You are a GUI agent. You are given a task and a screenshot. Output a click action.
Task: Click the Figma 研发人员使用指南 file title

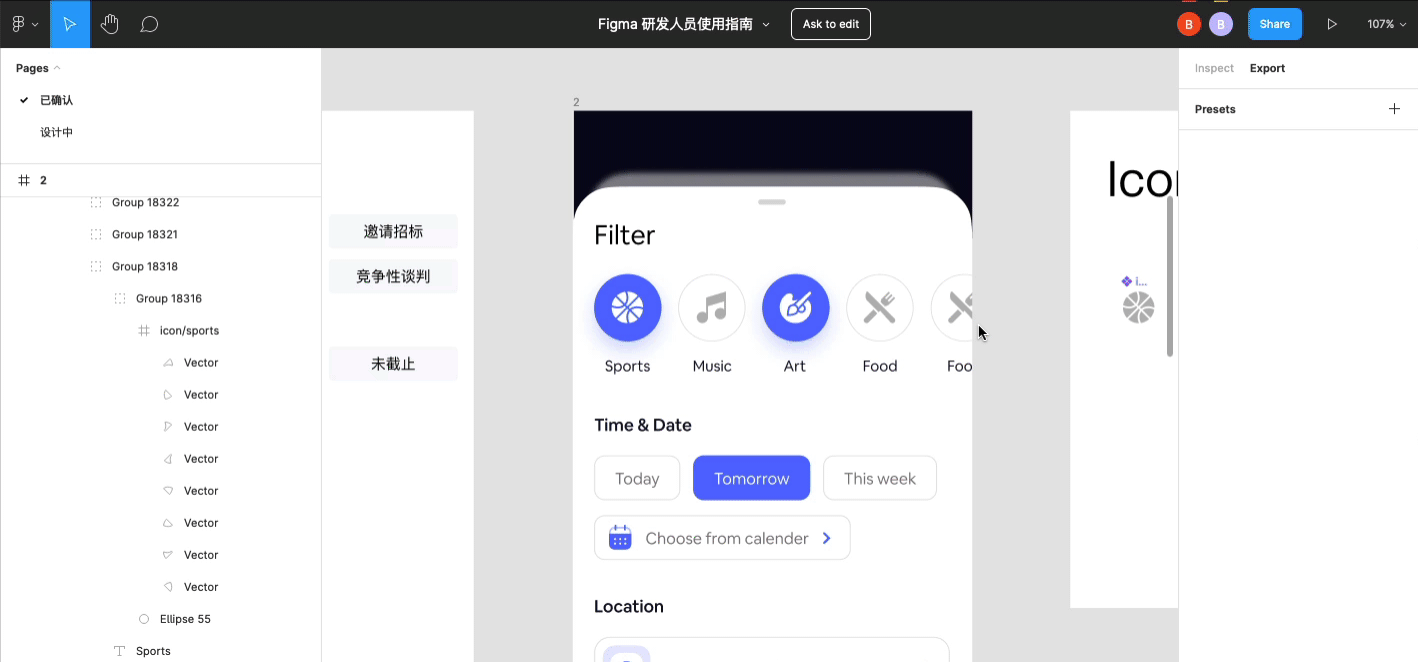(675, 24)
